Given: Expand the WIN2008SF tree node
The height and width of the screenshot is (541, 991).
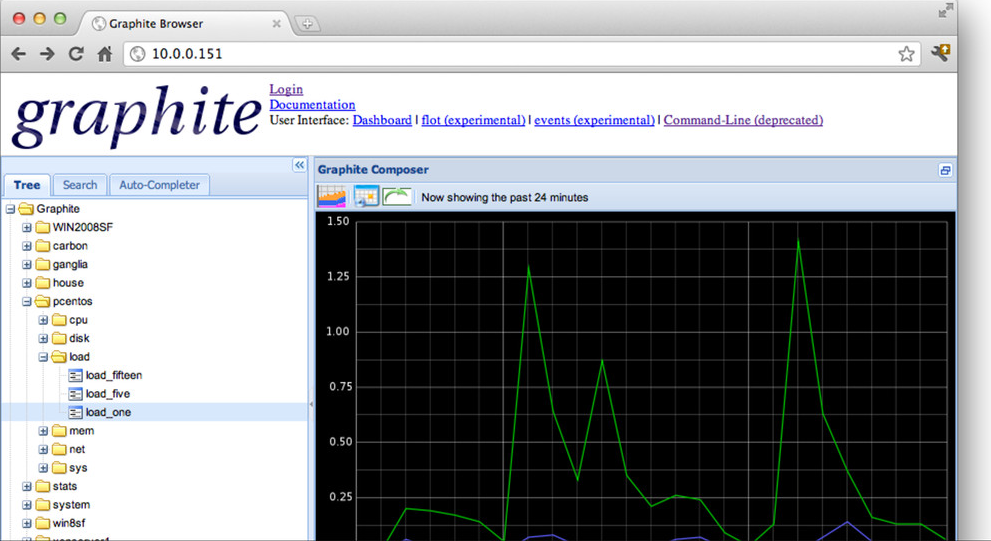Looking at the screenshot, I should coord(27,228).
